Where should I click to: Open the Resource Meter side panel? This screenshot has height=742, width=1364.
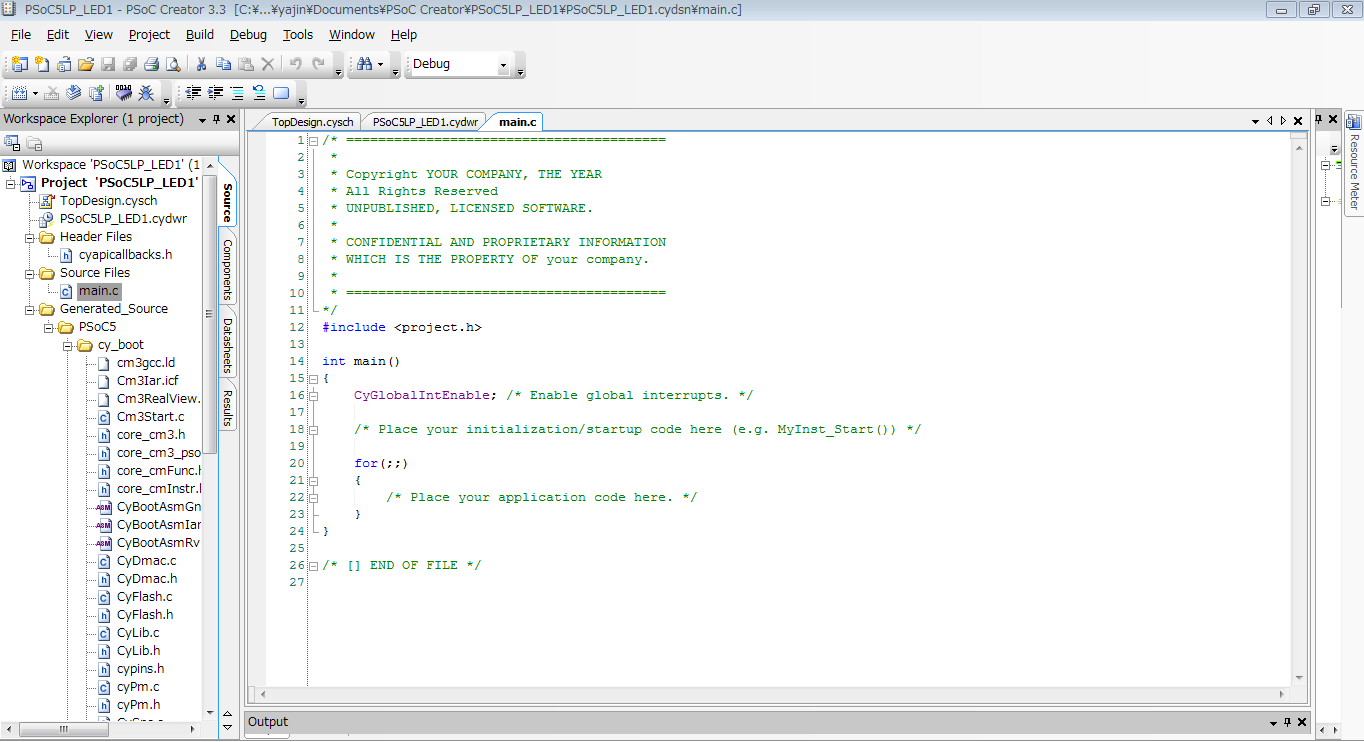click(x=1354, y=162)
